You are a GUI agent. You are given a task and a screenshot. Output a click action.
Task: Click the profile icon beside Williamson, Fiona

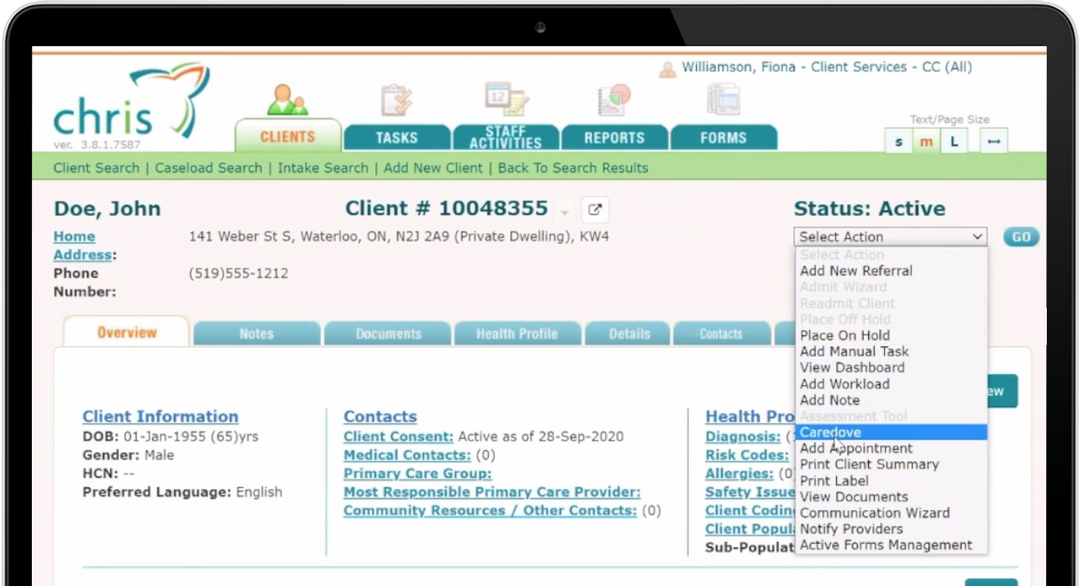(667, 67)
